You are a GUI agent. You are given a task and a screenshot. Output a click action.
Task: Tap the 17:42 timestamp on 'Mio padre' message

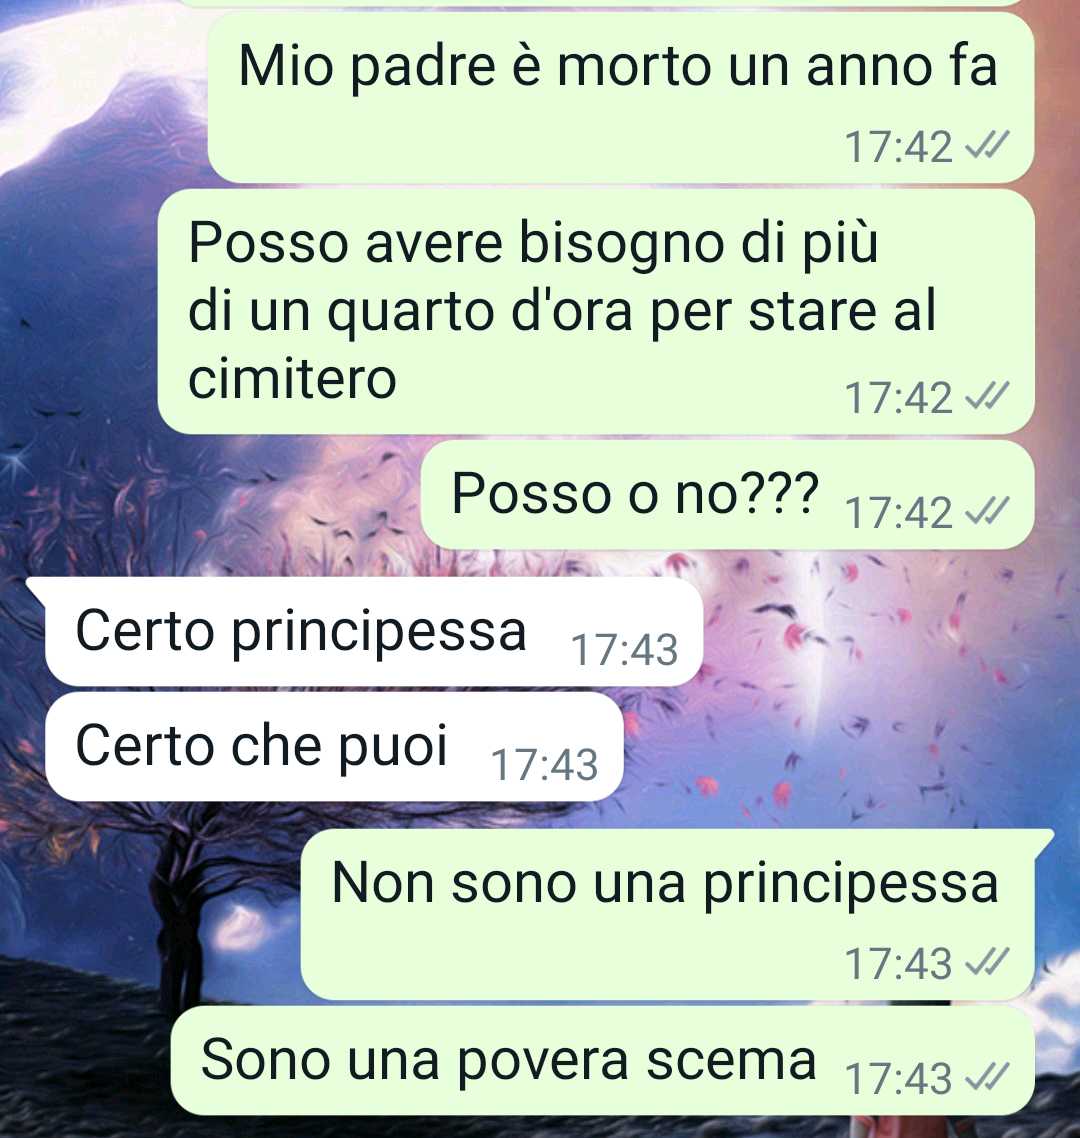tap(899, 147)
